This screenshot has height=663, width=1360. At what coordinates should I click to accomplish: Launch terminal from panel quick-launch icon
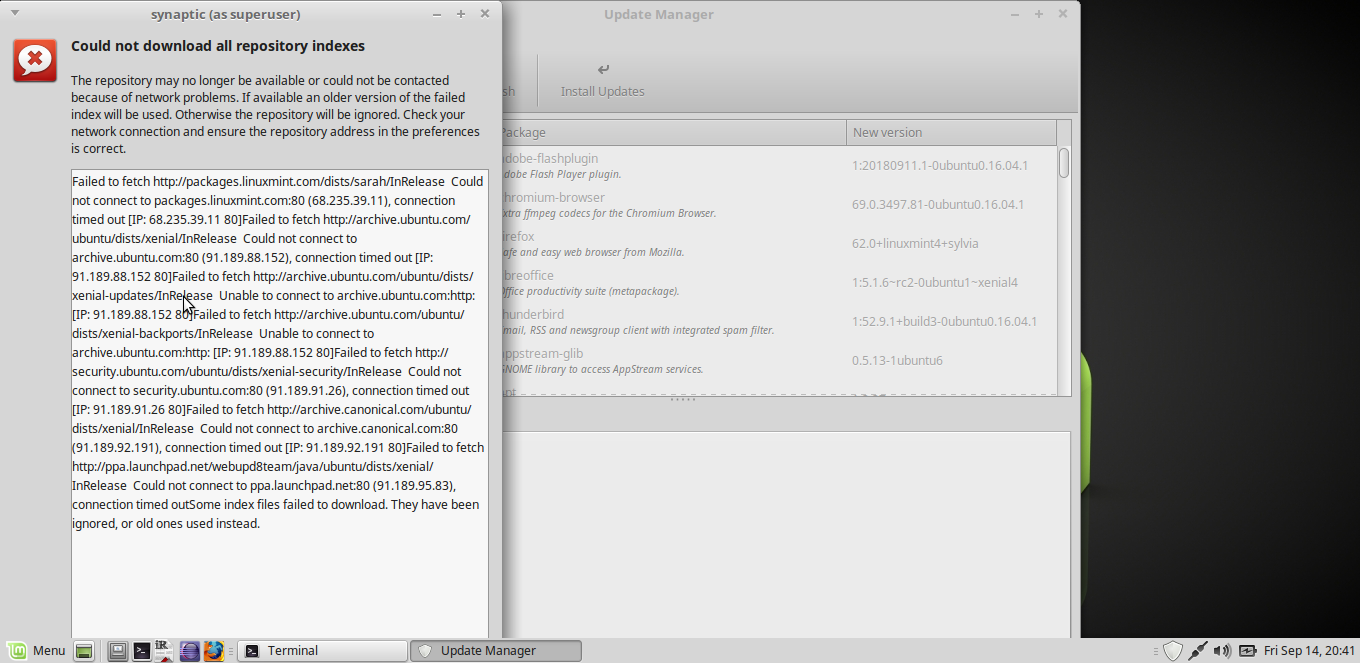(x=142, y=651)
